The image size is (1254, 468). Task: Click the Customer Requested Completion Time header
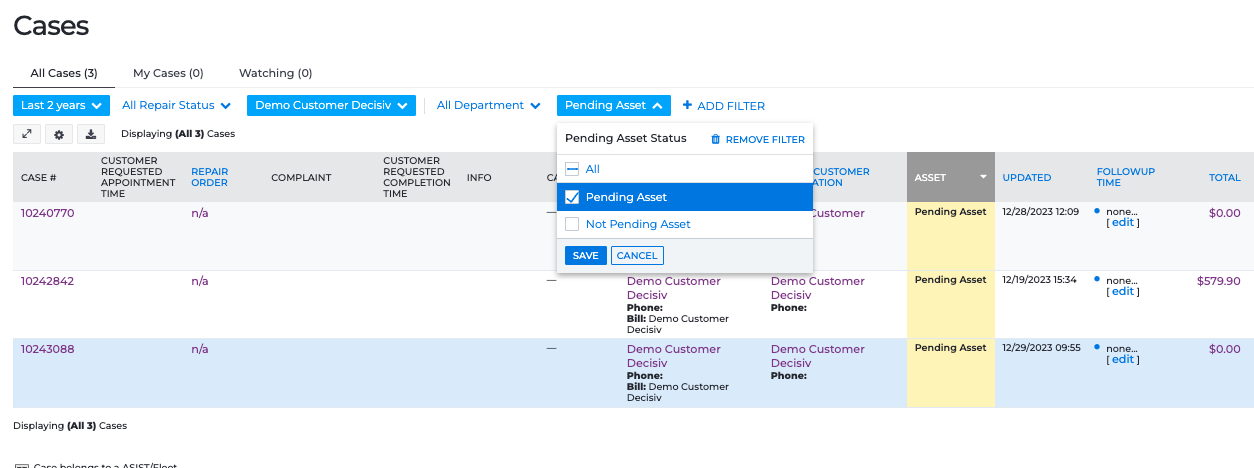click(419, 177)
